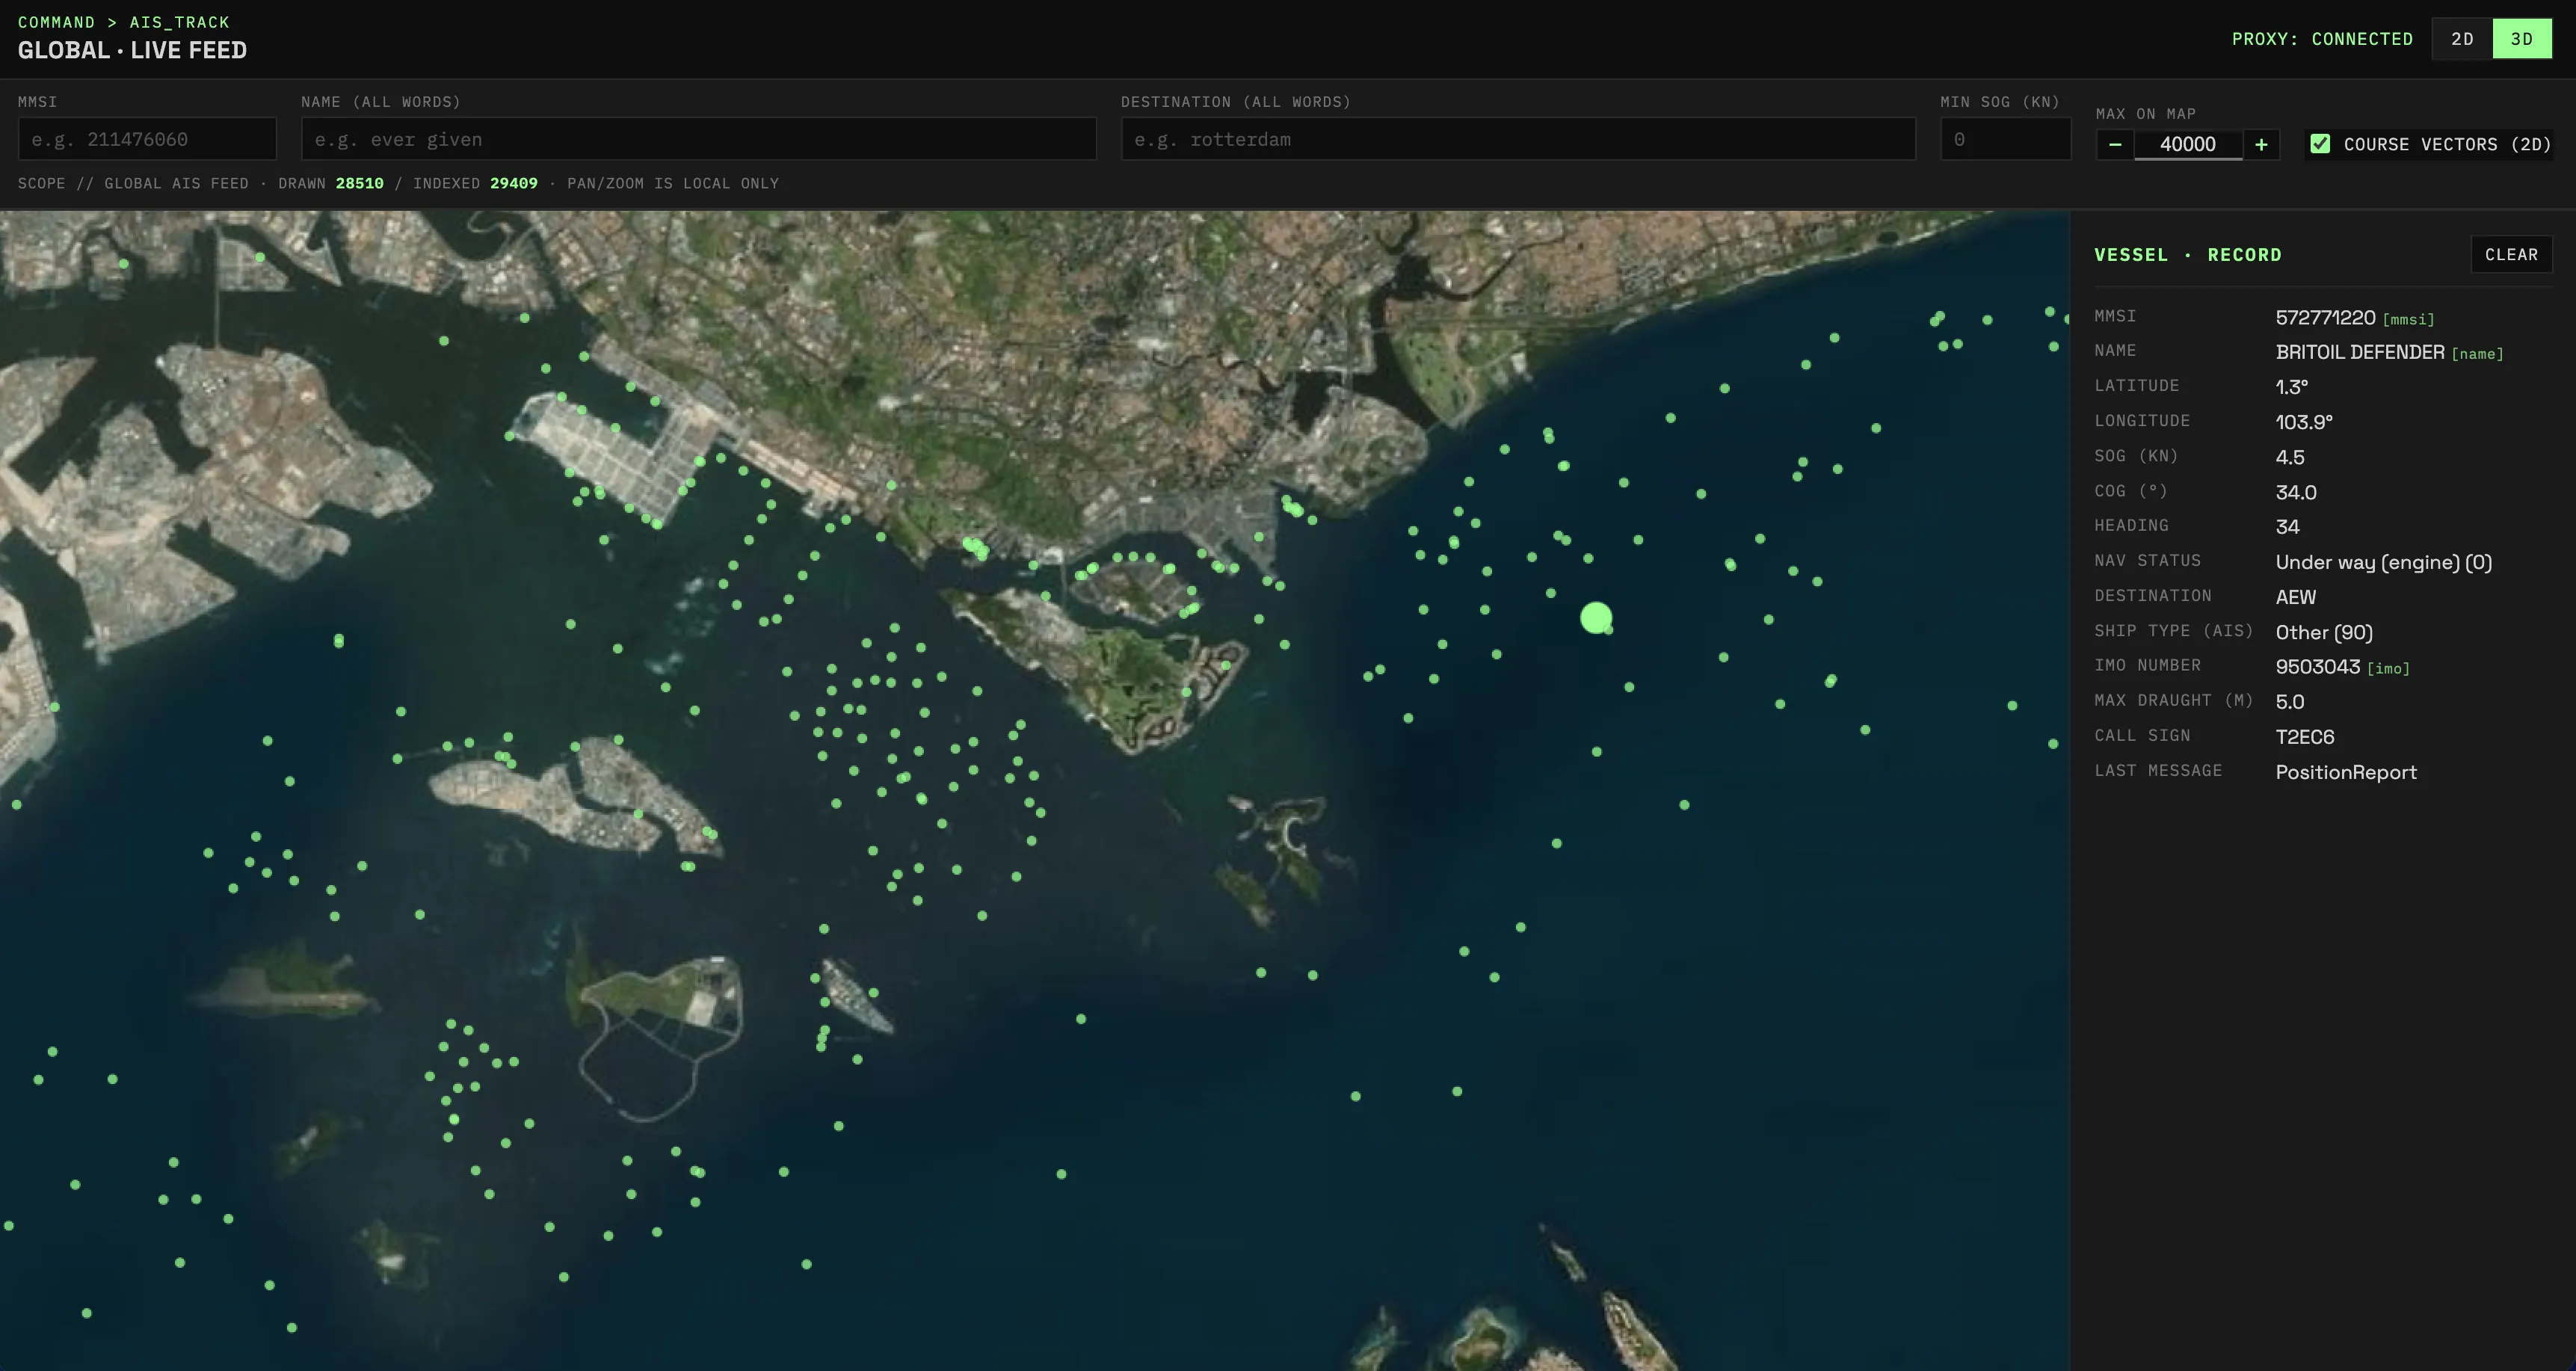
Task: Click the latitude value 1.3°
Action: (x=2292, y=387)
